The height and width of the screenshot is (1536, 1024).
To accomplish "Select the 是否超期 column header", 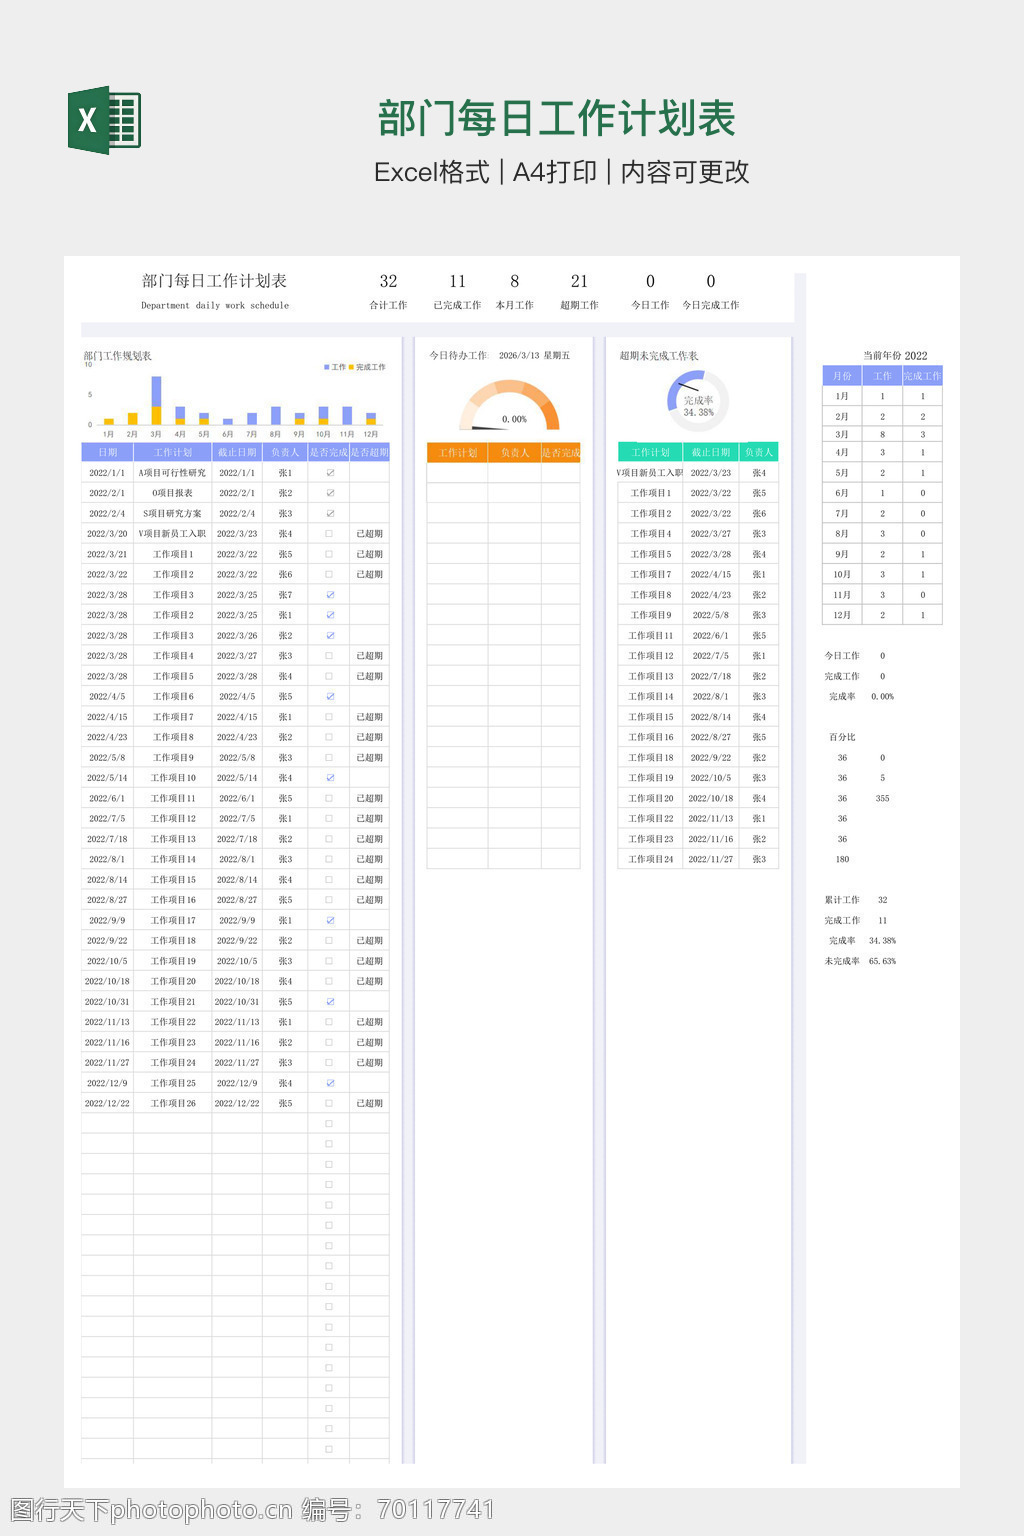I will click(x=369, y=453).
